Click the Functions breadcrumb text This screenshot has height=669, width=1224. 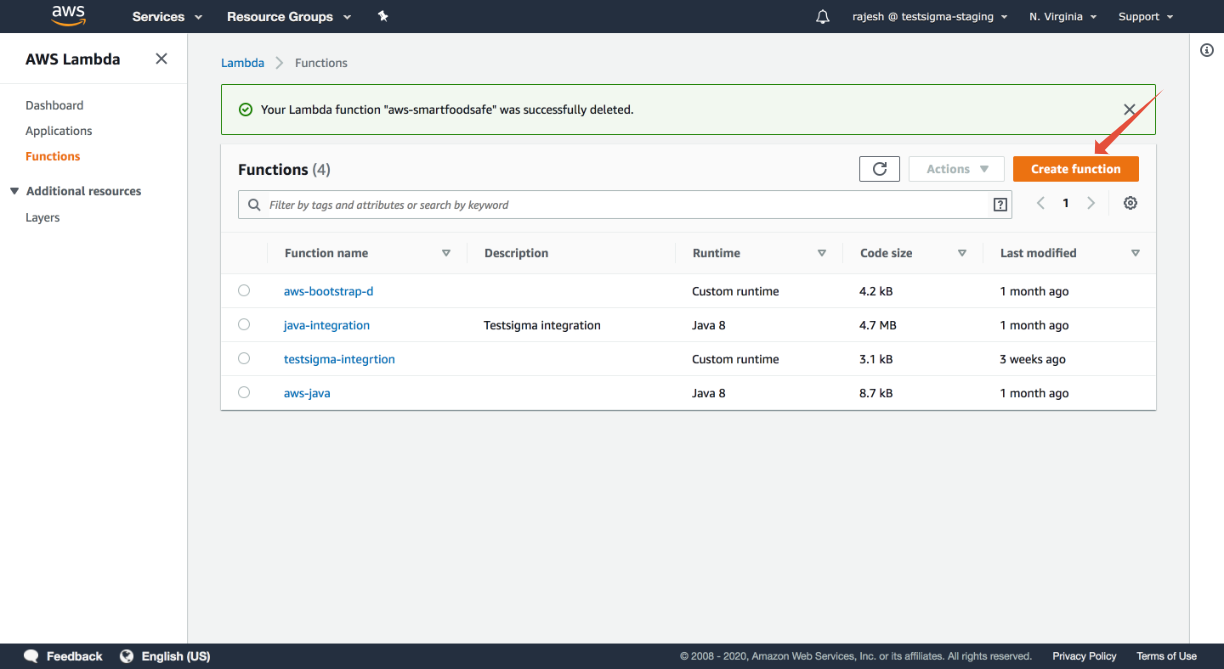coord(321,62)
